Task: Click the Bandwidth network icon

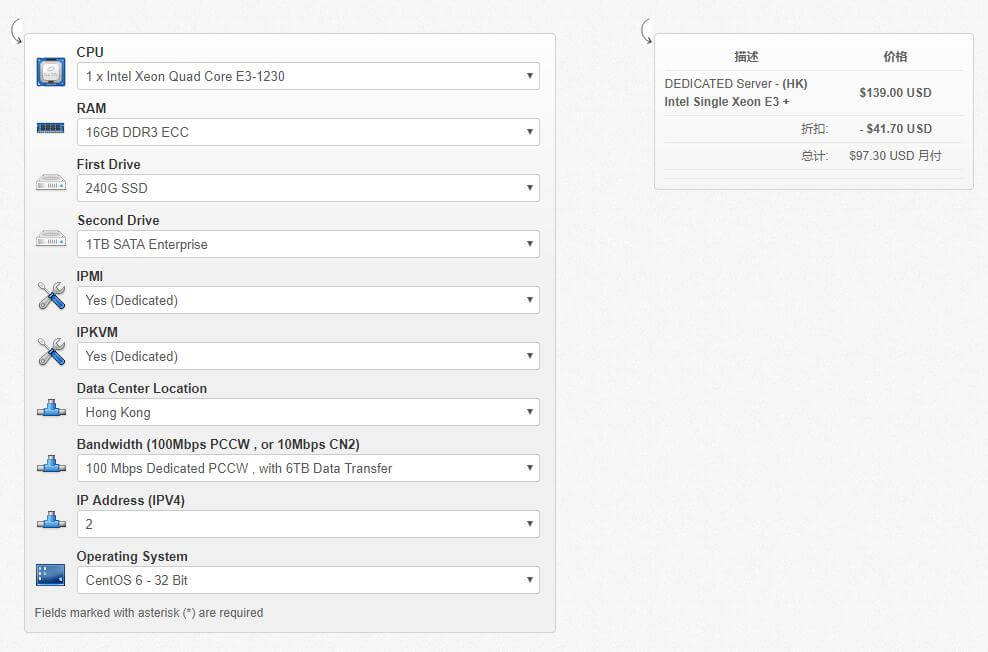Action: point(51,464)
